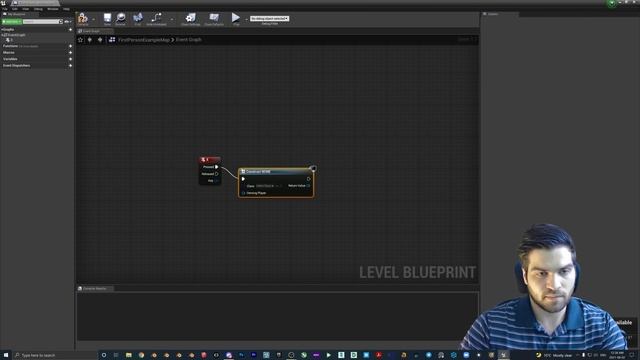Open the Class select dropdown on Construct node
This screenshot has height=360, width=640.
pos(269,186)
